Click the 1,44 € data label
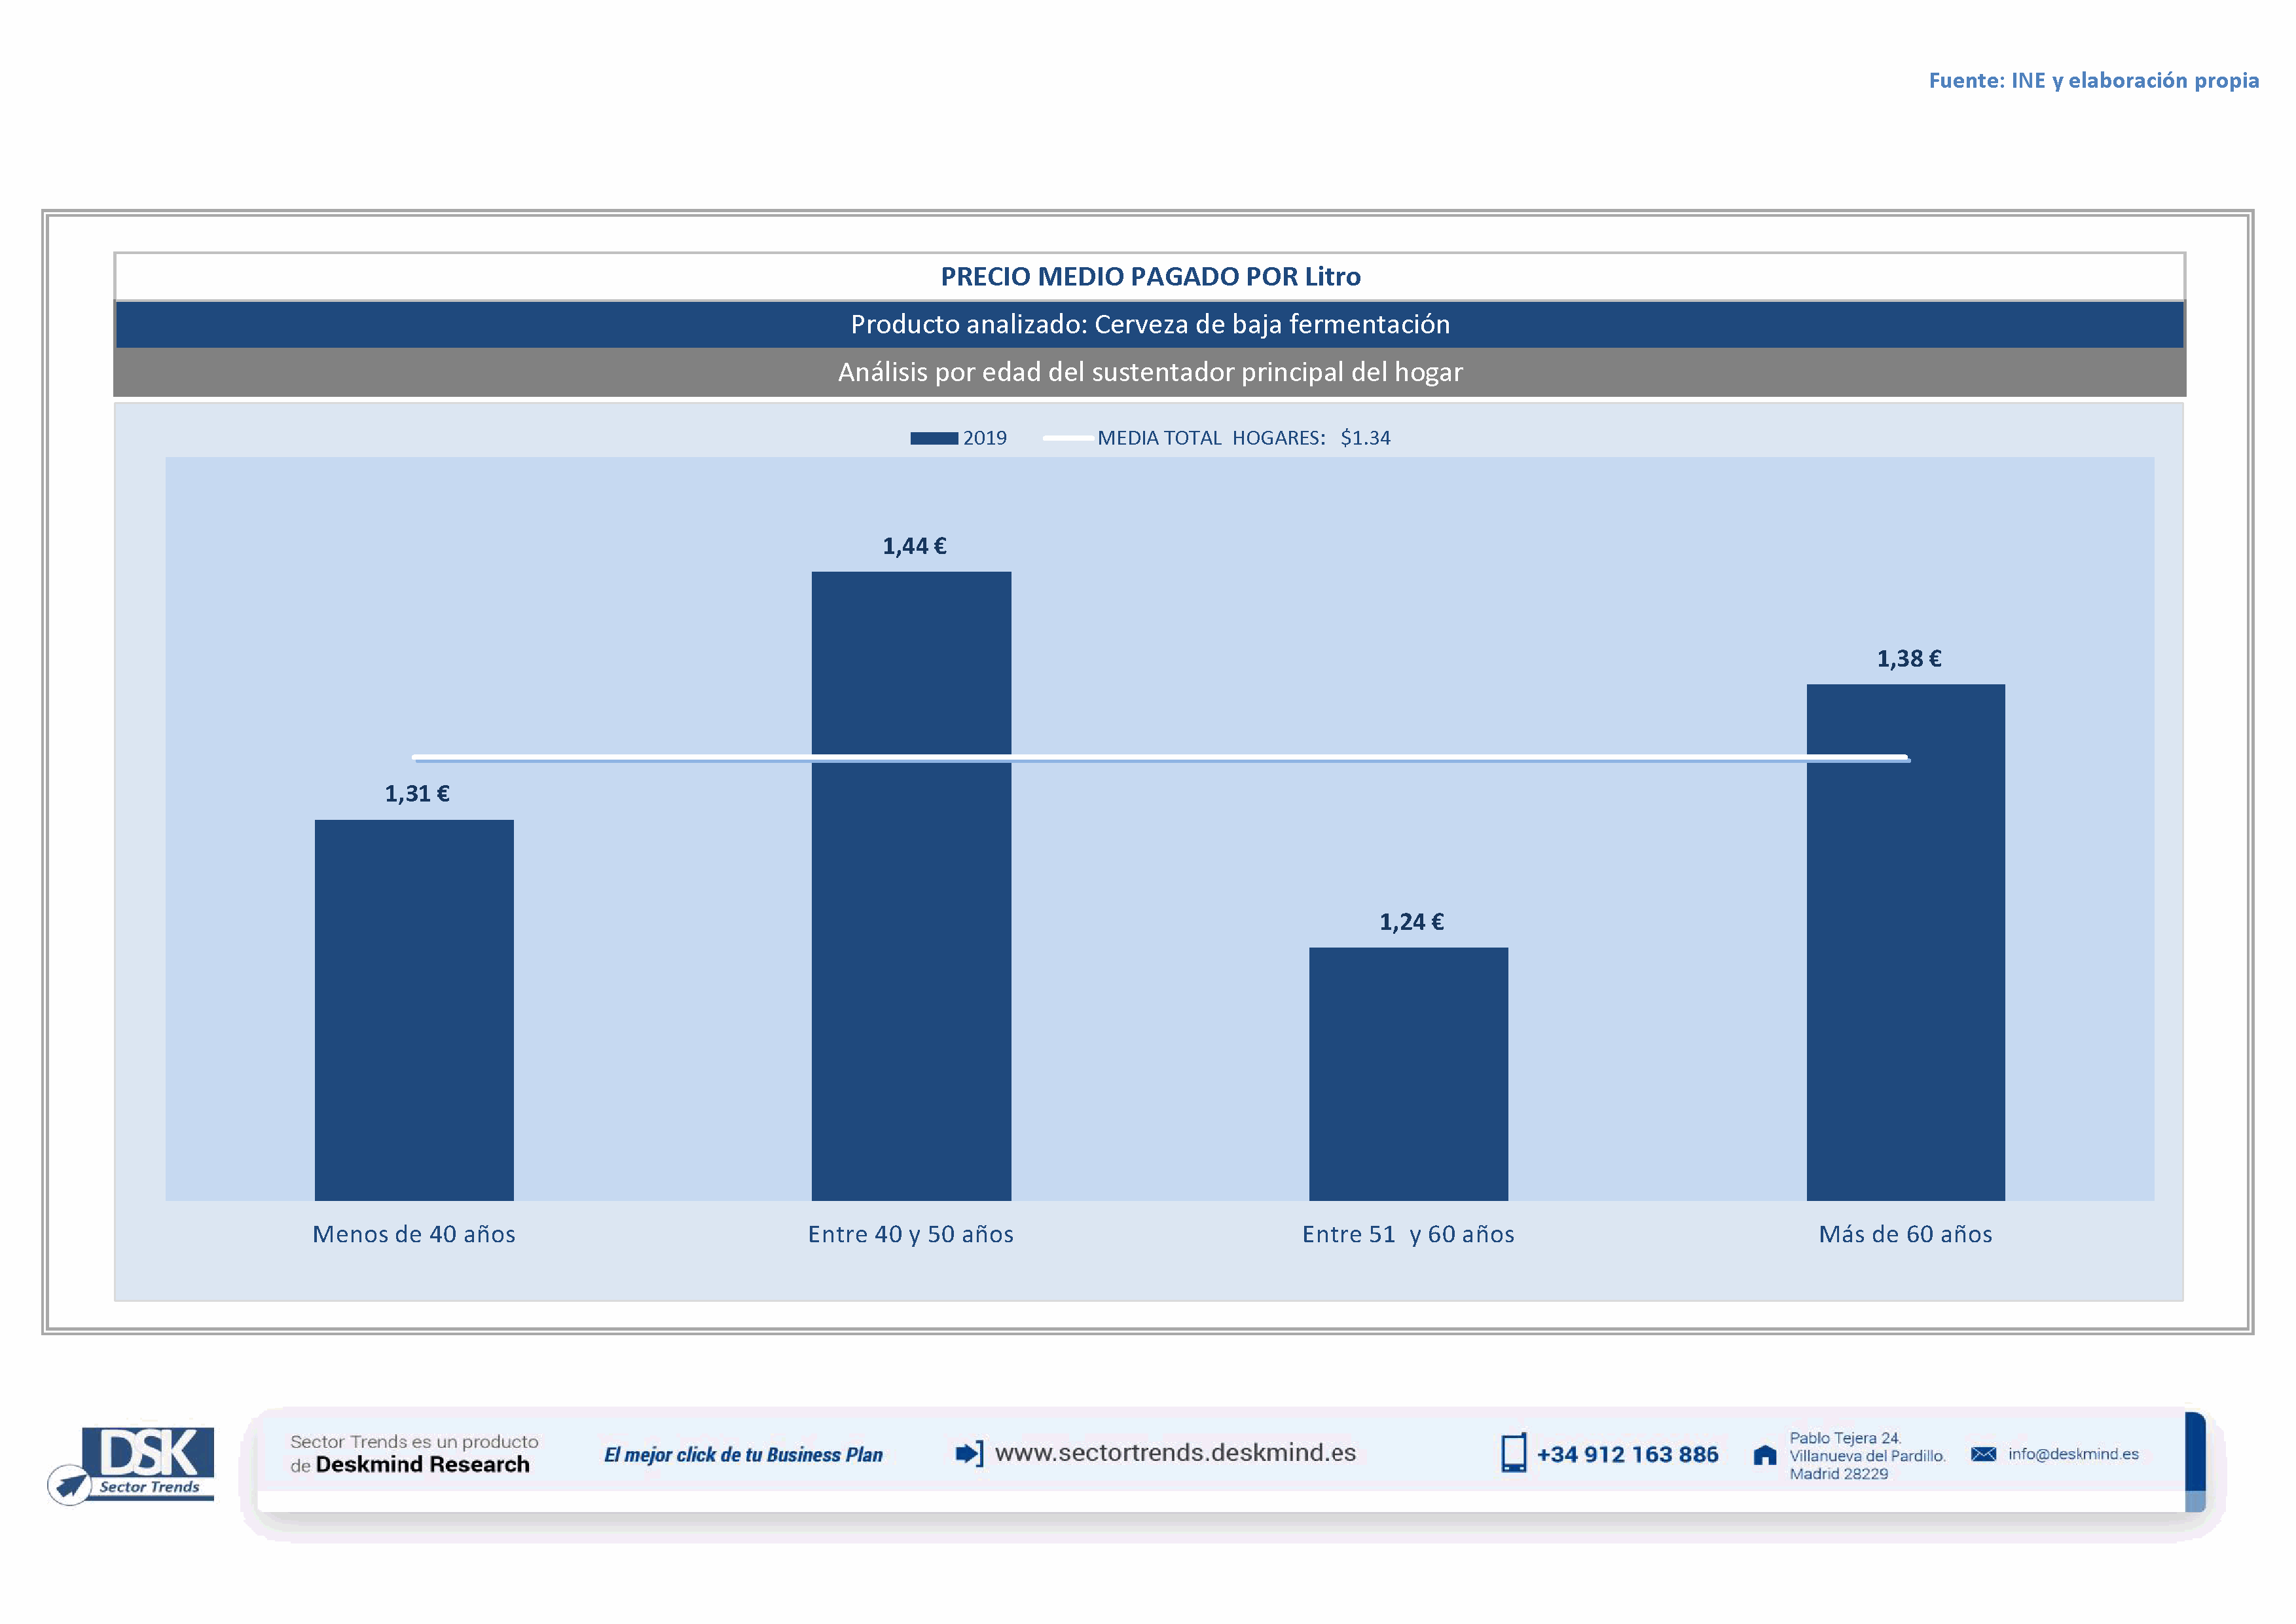 pyautogui.click(x=914, y=546)
